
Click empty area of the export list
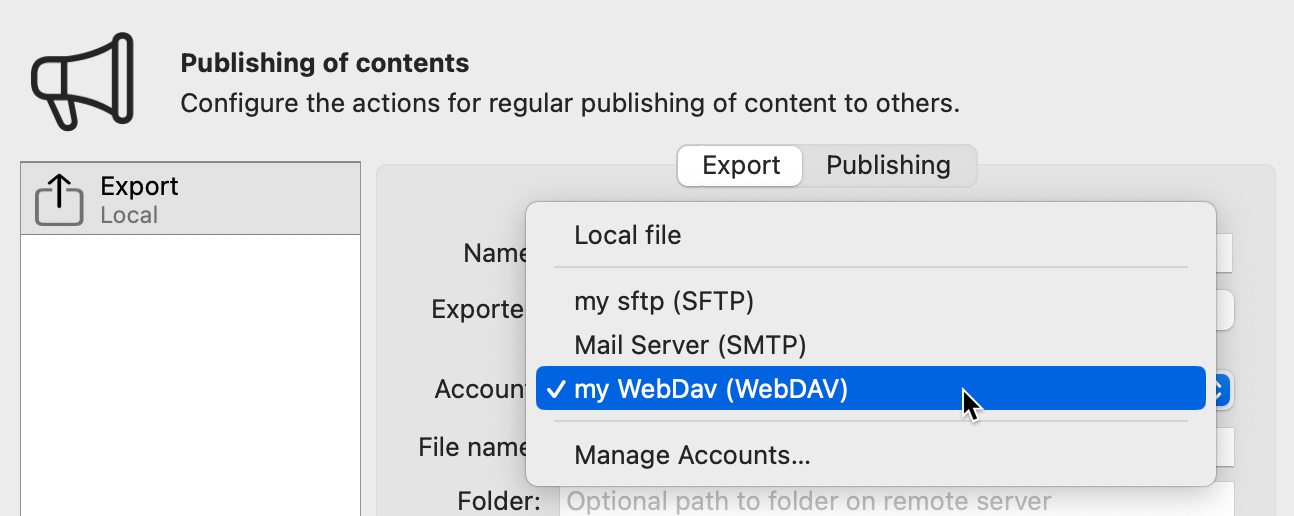[190, 380]
